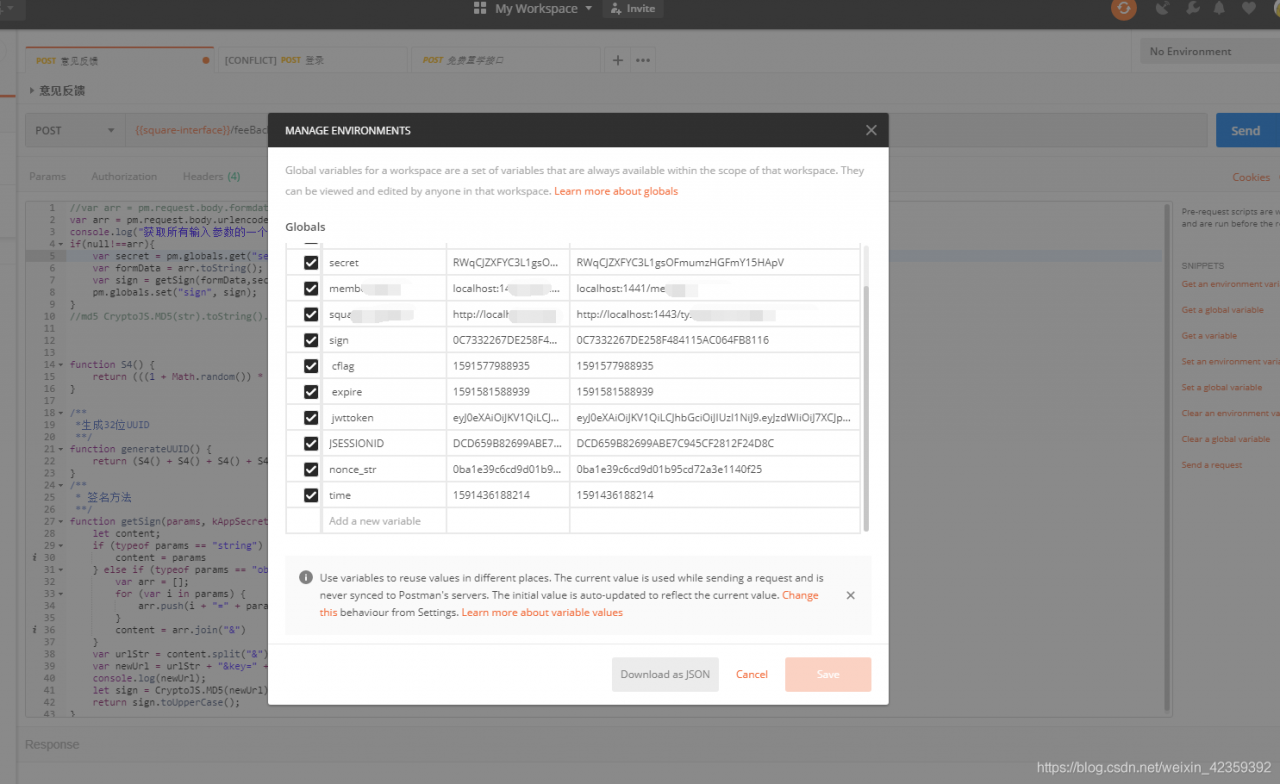The width and height of the screenshot is (1280, 784).
Task: Switch to the Authorization tab
Action: click(124, 176)
